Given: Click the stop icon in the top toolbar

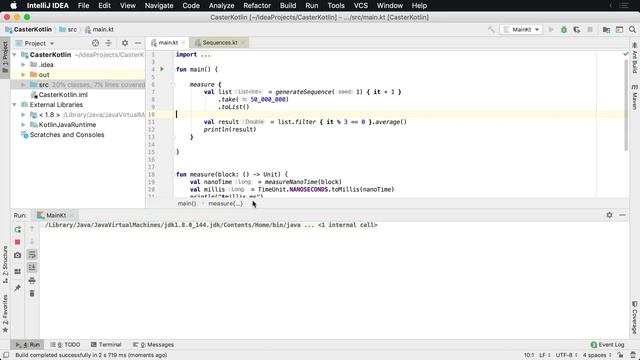Looking at the screenshot, I should (590, 29).
